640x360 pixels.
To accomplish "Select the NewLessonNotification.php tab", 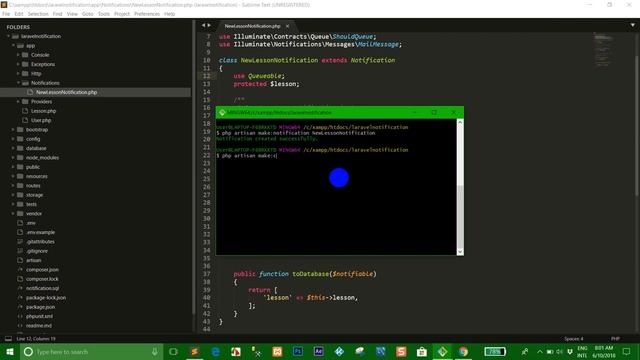I will 252,26.
